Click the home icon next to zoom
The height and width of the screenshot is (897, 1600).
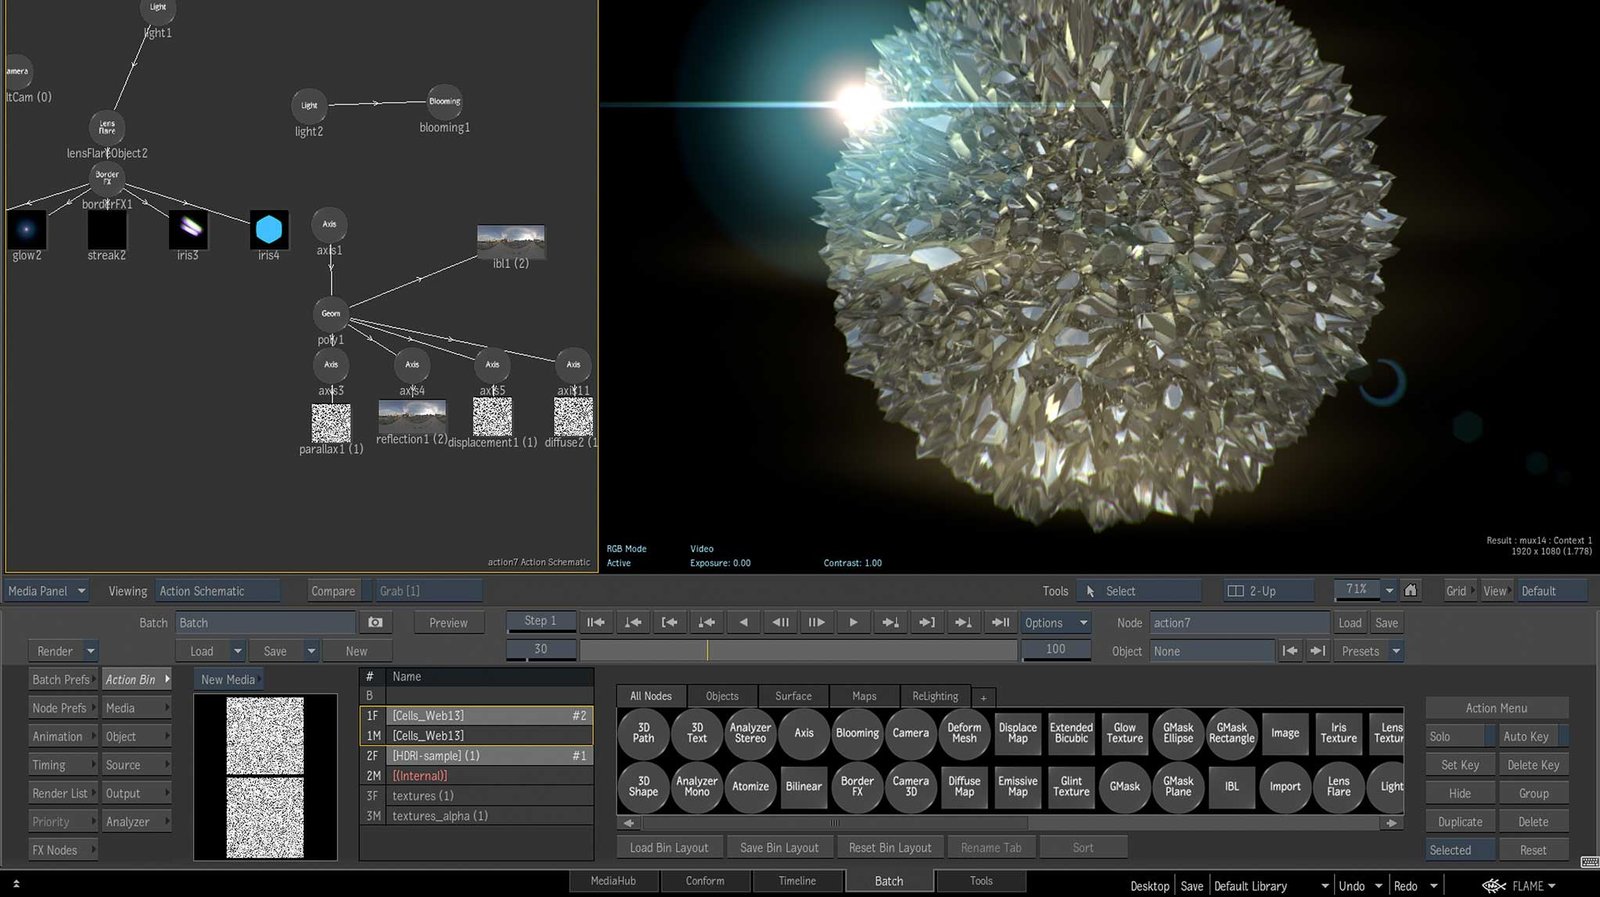point(1410,590)
